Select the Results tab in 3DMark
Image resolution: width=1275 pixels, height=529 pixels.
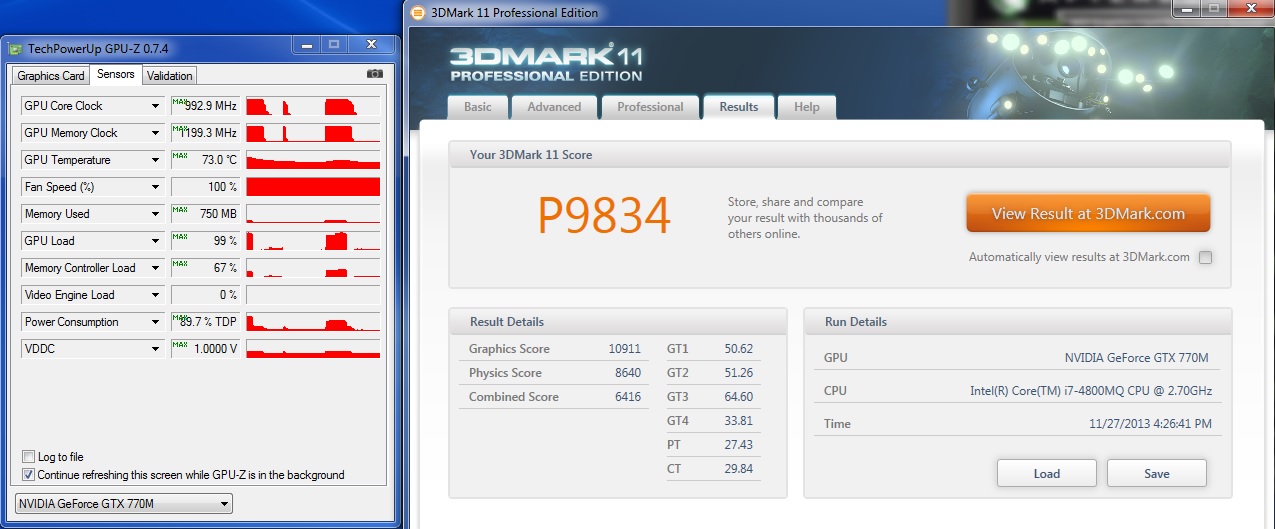click(x=739, y=106)
